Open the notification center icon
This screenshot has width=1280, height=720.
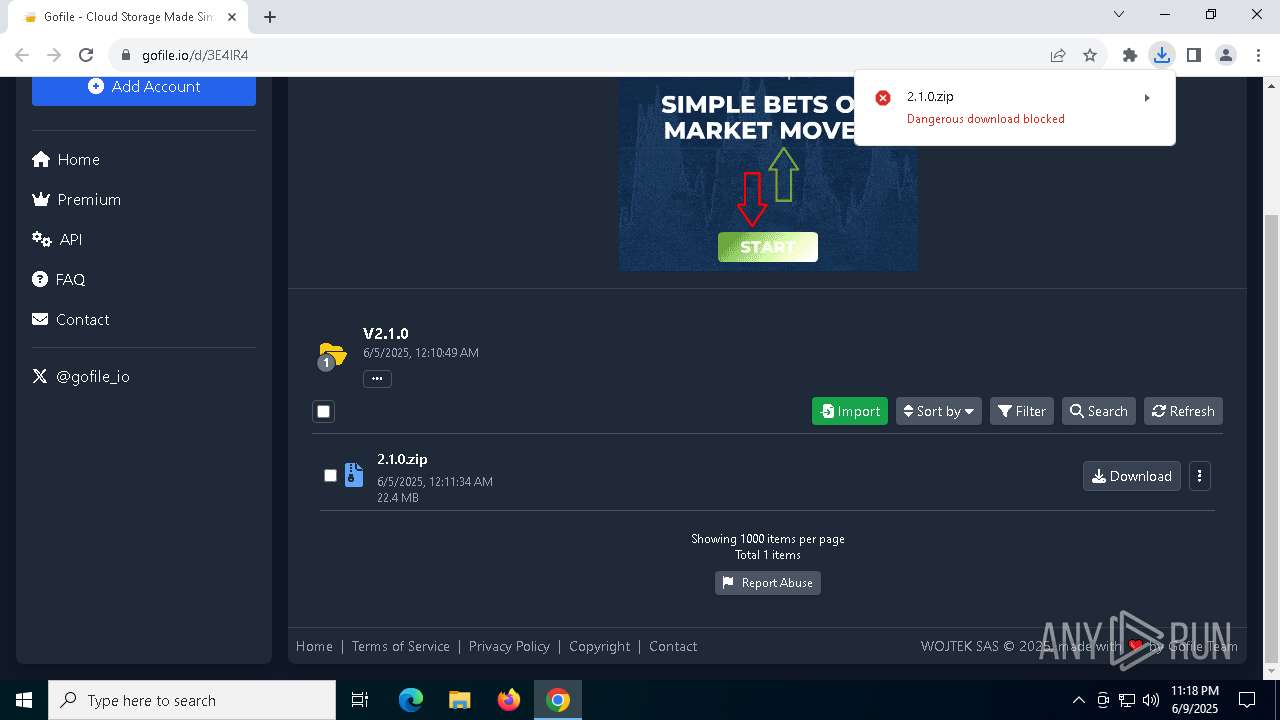tap(1247, 700)
